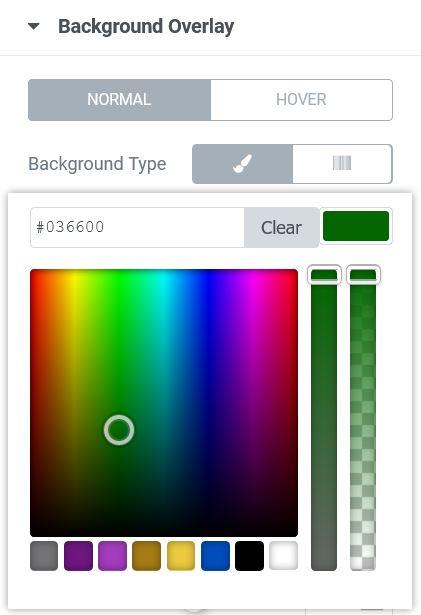Select the Gradient background type
Viewport: 421px width, 615px height.
coord(342,164)
